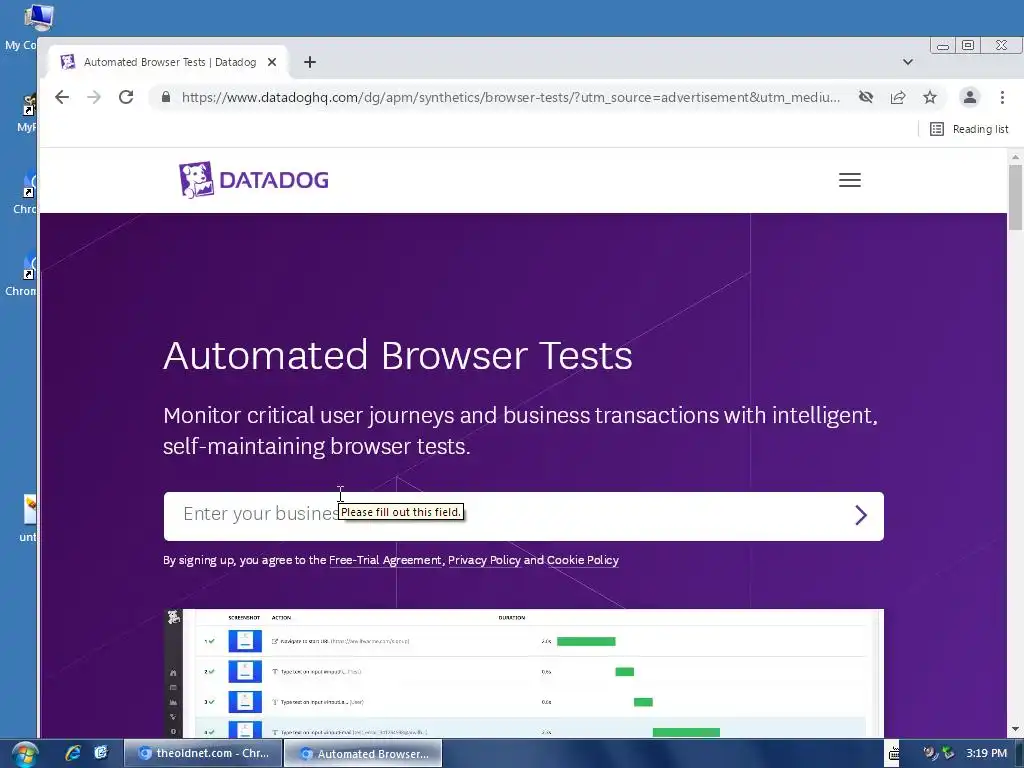Reload the Datadog page
1024x768 pixels.
click(x=126, y=97)
